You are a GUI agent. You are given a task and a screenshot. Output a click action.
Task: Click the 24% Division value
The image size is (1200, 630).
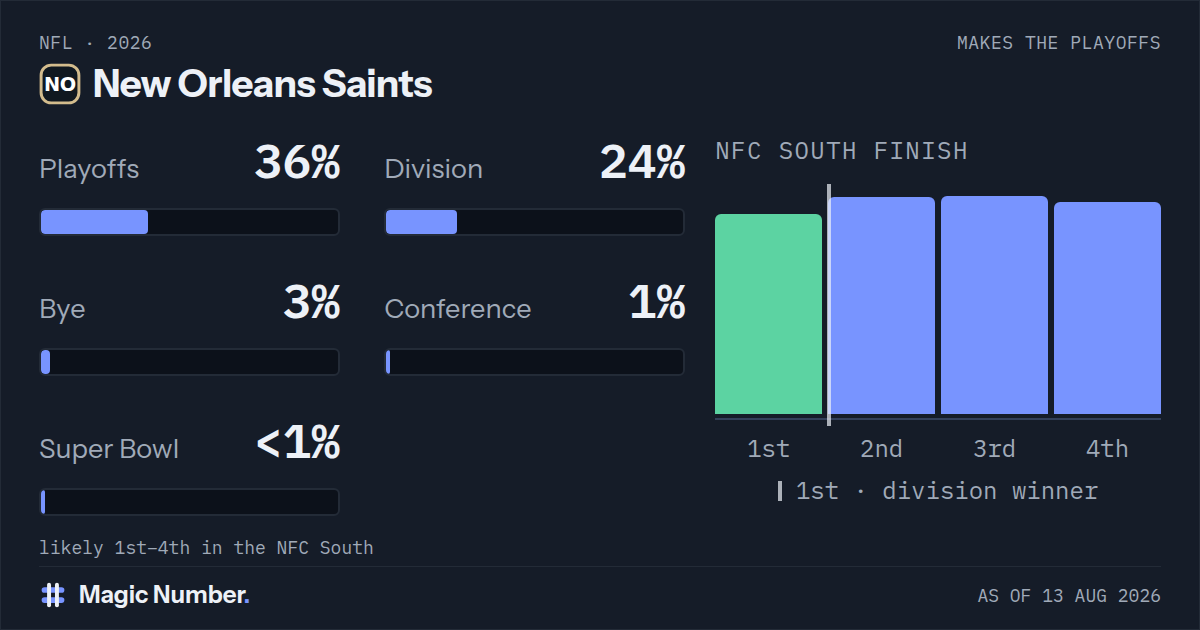[643, 163]
